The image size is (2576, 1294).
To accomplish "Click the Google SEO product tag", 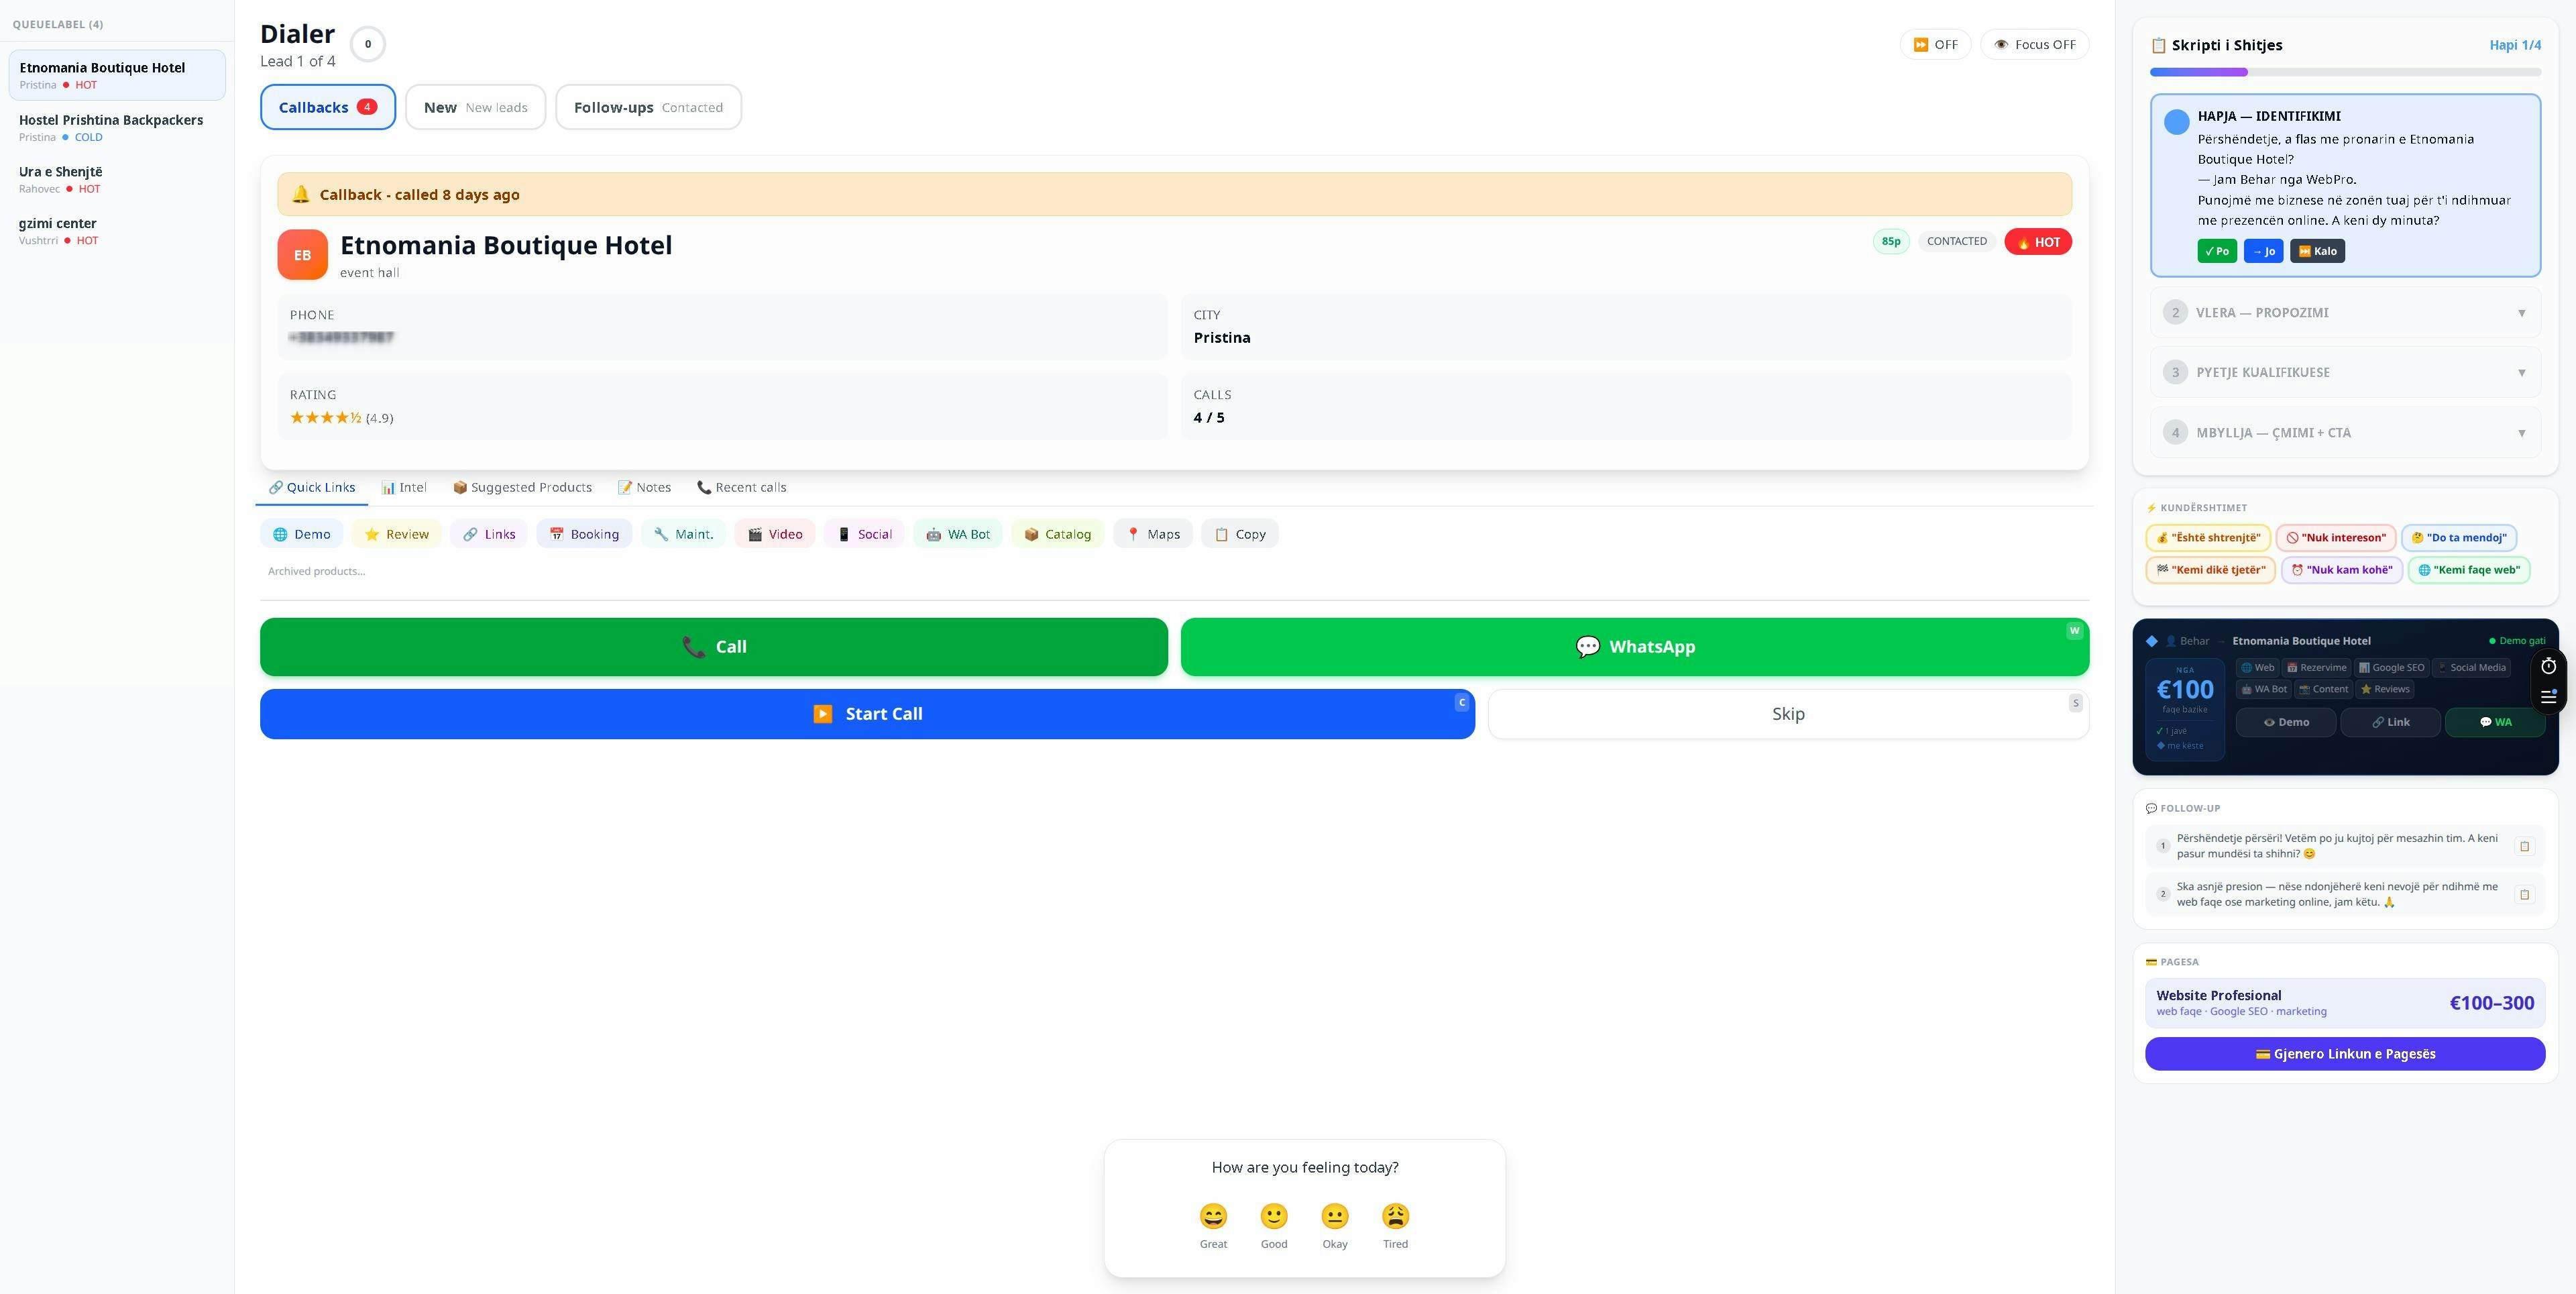I will 2391,668.
